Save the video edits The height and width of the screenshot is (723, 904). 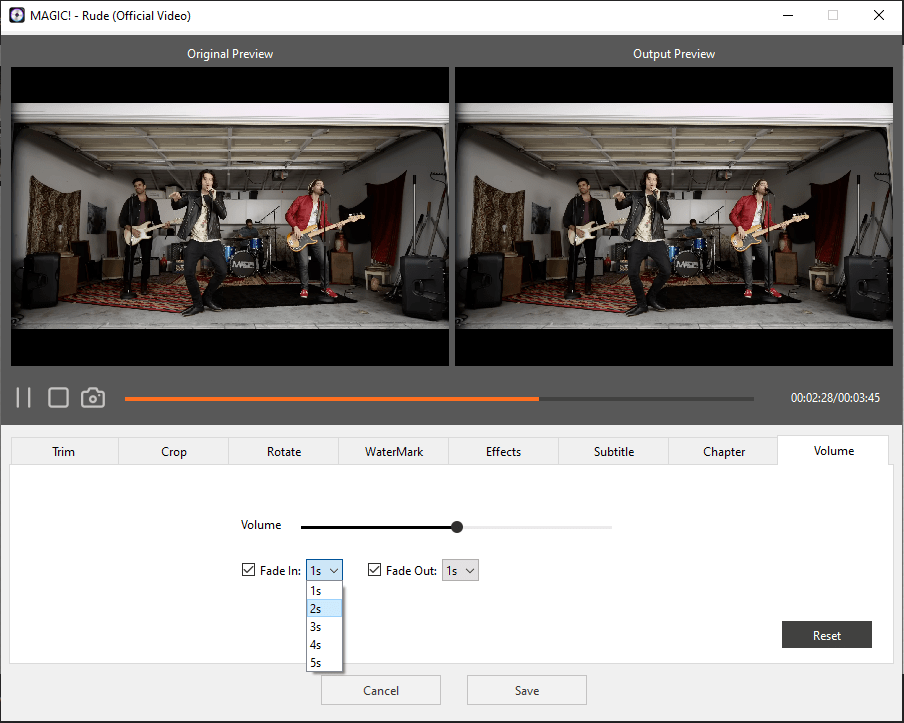(526, 690)
